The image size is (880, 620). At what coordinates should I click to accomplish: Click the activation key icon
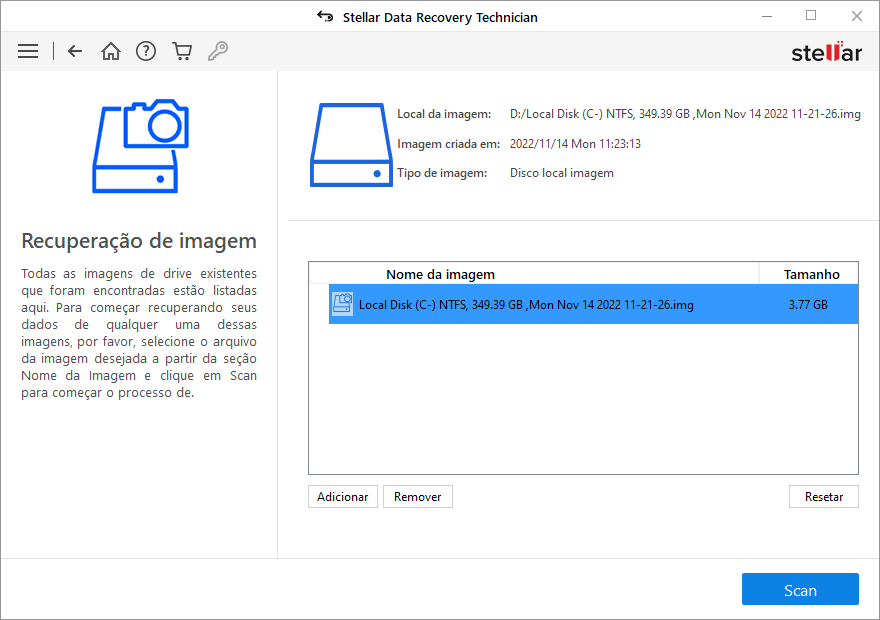218,51
